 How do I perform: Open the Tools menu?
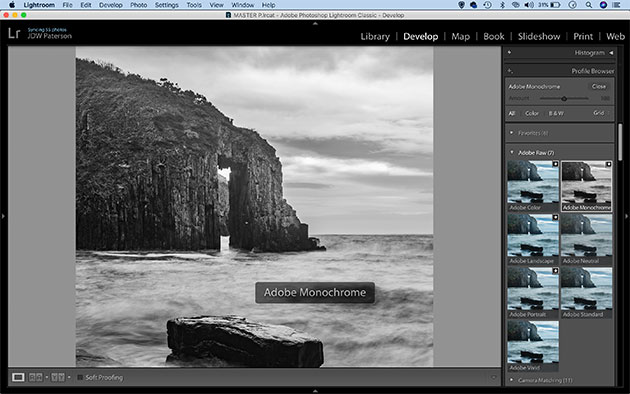click(194, 5)
